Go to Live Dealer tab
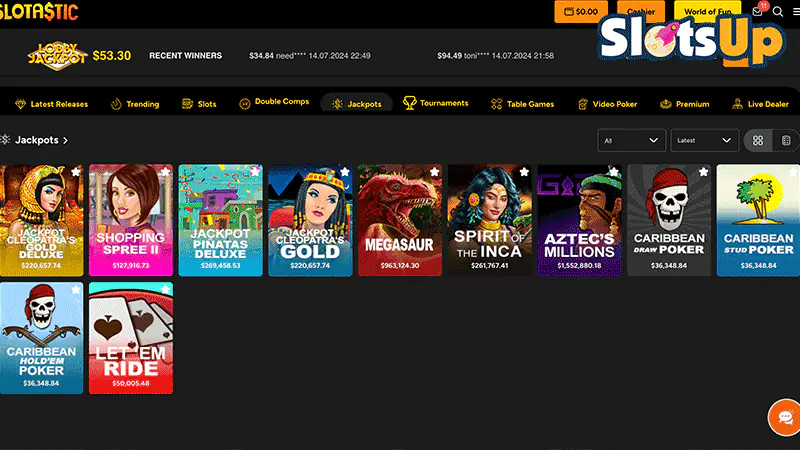The image size is (800, 450). (x=760, y=104)
